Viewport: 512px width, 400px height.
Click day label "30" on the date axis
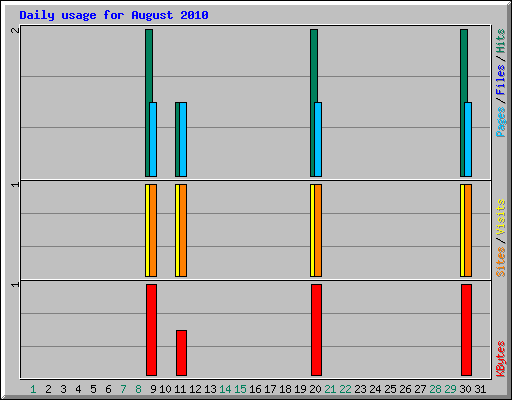click(465, 389)
